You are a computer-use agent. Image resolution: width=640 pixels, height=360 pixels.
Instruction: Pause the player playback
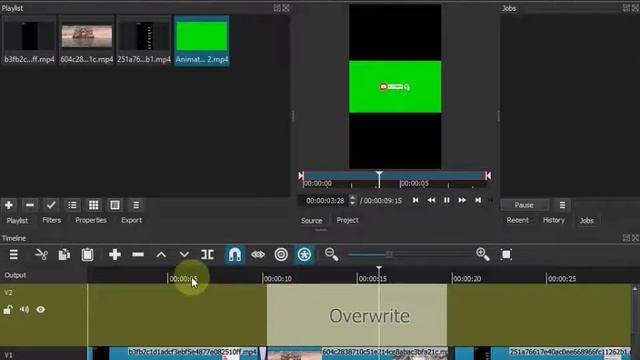(447, 200)
